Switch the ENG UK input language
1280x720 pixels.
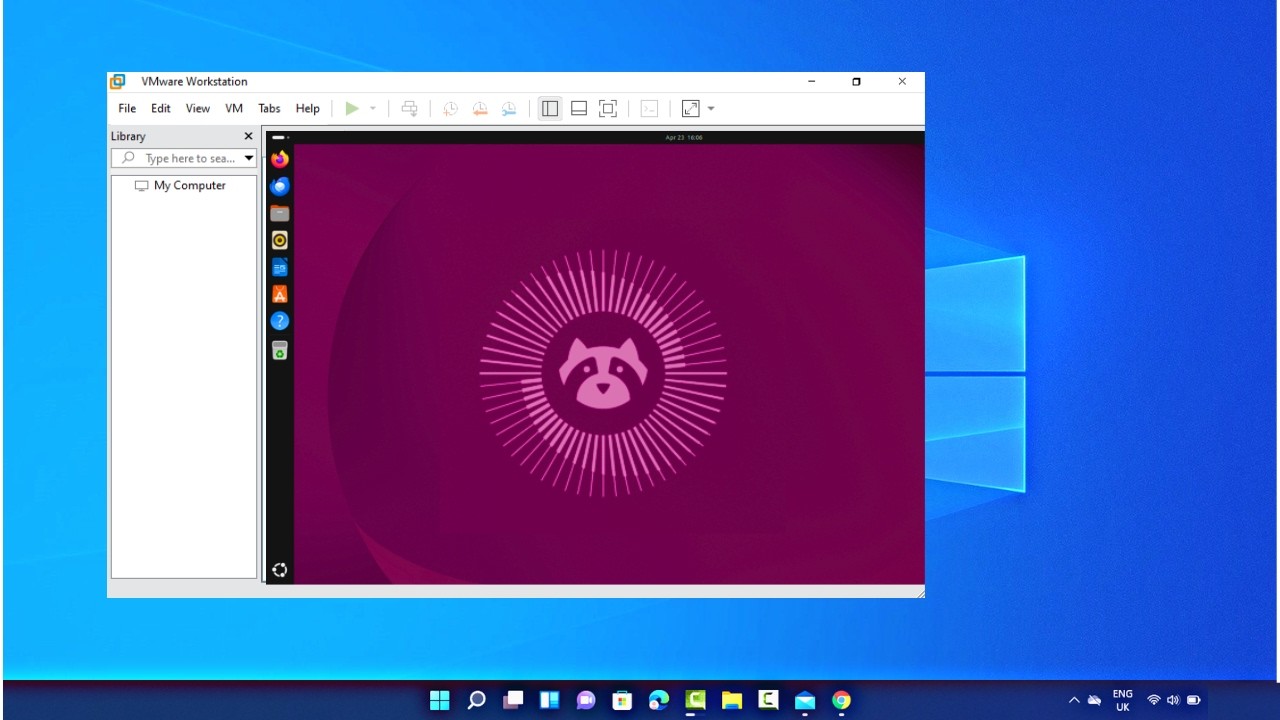(1123, 700)
